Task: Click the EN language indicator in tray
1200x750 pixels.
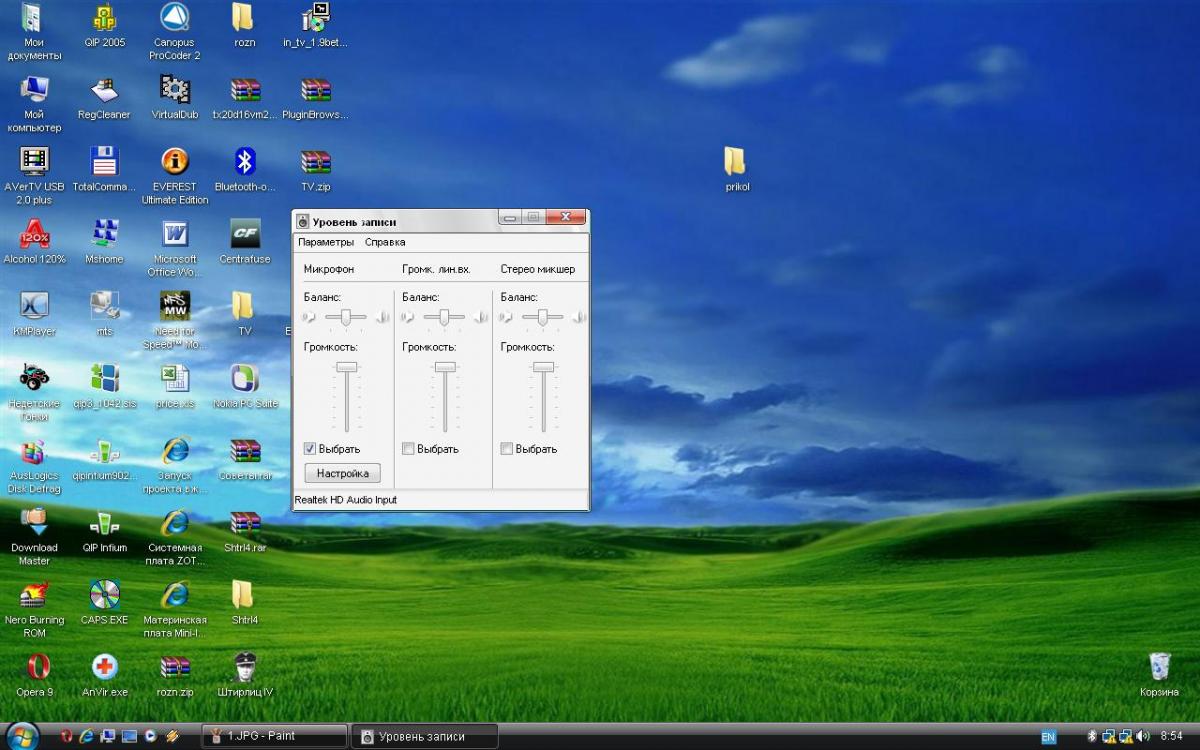Action: pos(1048,737)
